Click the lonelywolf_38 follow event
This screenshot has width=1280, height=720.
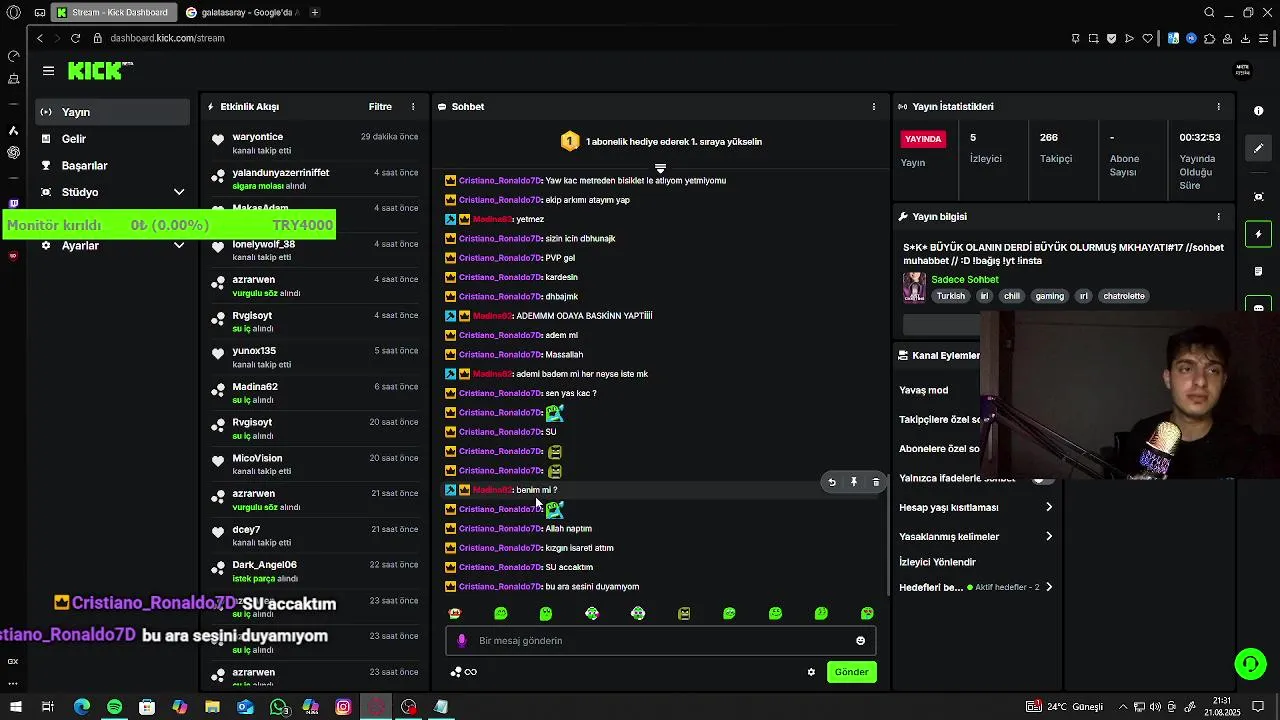pyautogui.click(x=313, y=250)
